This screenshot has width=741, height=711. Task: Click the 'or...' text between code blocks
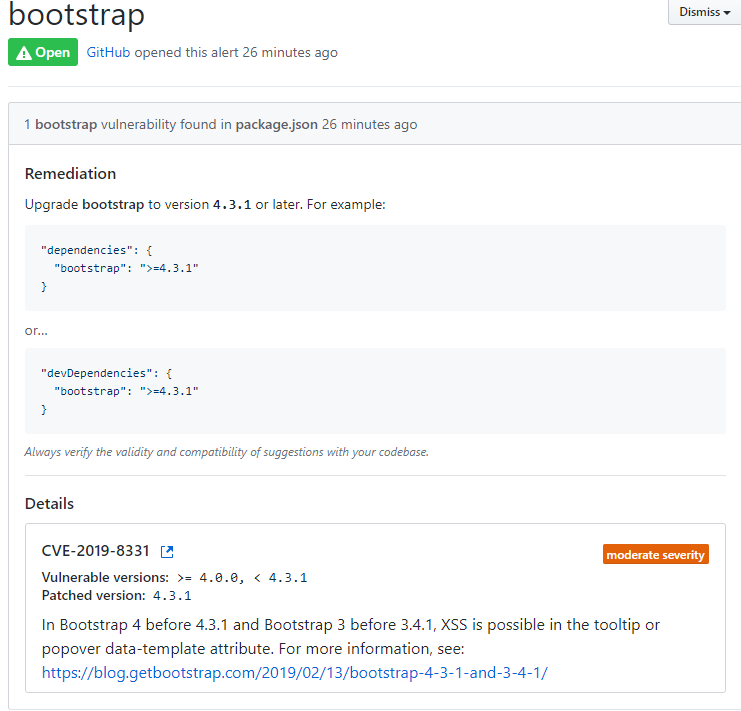pos(36,330)
